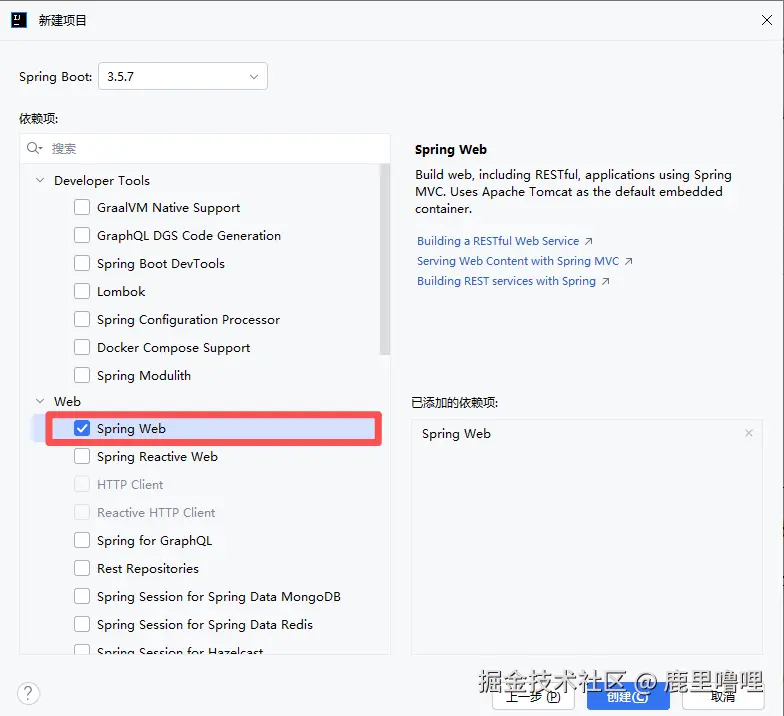Check the Spring Modulith option
Screen dimensions: 784x716
(82, 375)
